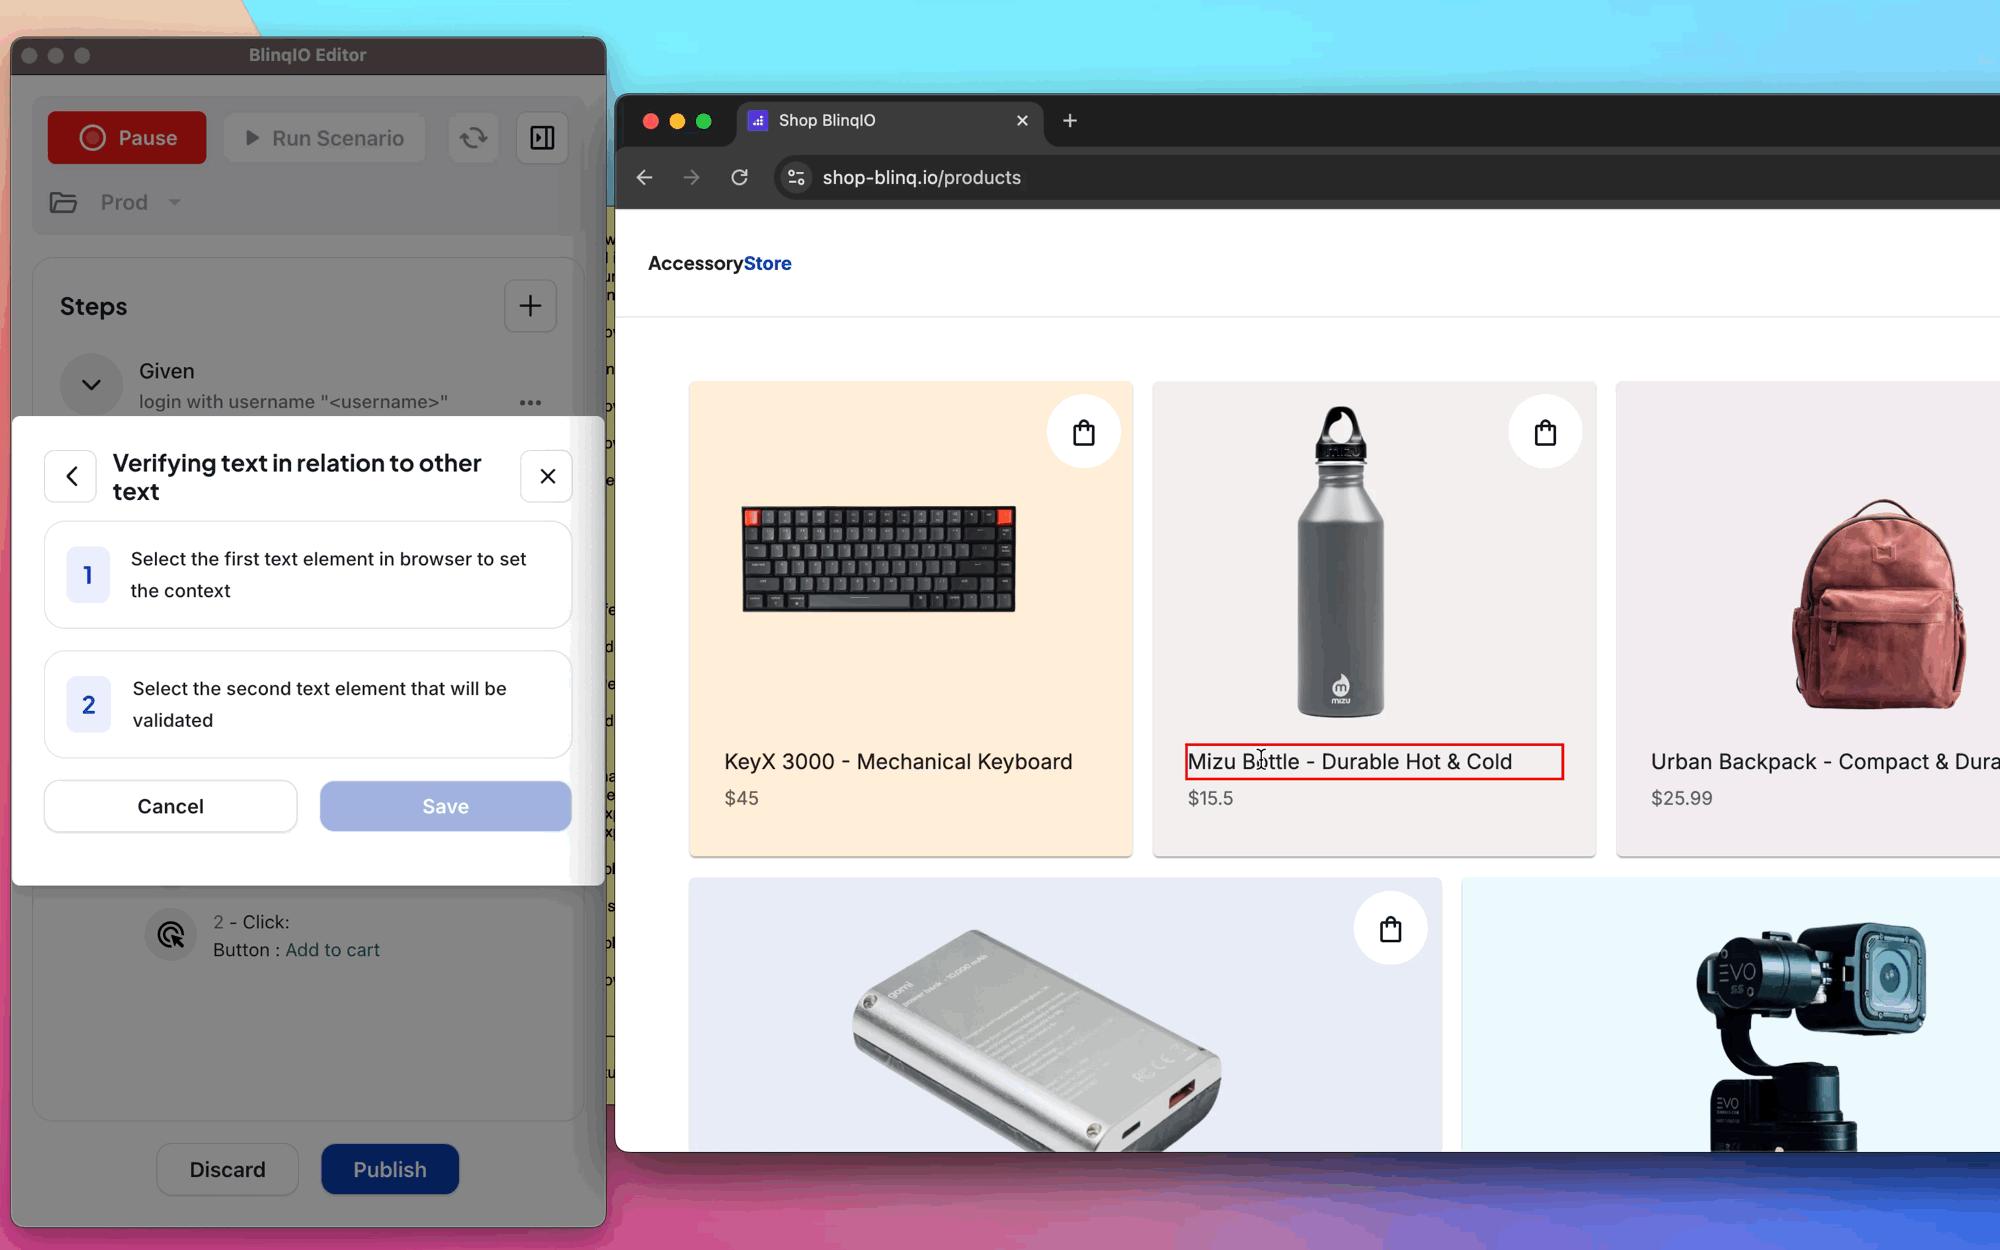Click the Save button in modal
Viewport: 2000px width, 1250px height.
(x=445, y=805)
